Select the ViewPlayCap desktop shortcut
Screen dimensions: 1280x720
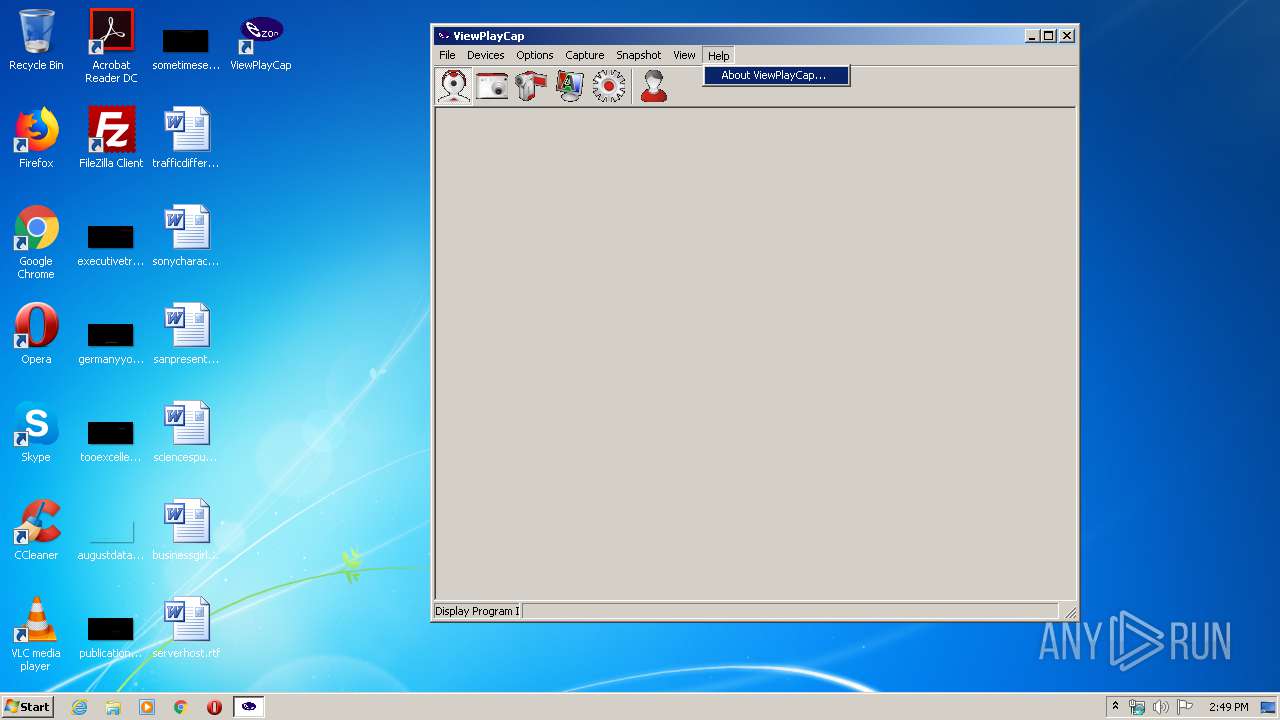coord(261,42)
